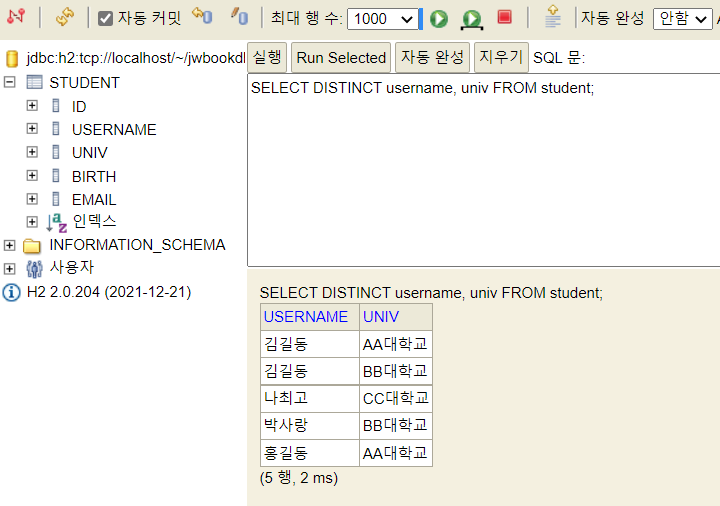The image size is (720, 506).
Task: Click the INFORMATION_SCHEMA folder icon
Action: (32, 246)
